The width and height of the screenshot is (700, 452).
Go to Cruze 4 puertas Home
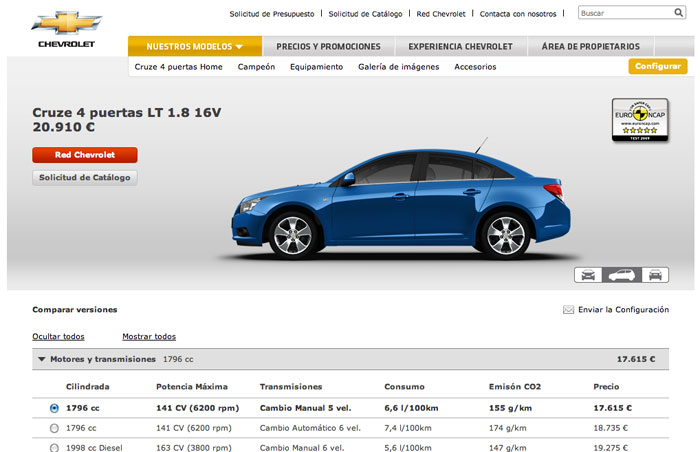(179, 67)
